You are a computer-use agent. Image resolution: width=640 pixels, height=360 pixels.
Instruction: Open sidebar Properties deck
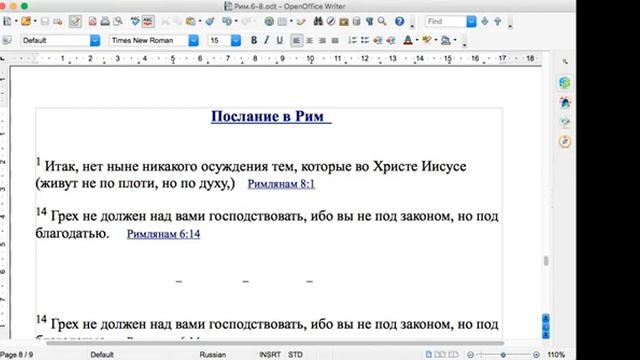(x=565, y=83)
